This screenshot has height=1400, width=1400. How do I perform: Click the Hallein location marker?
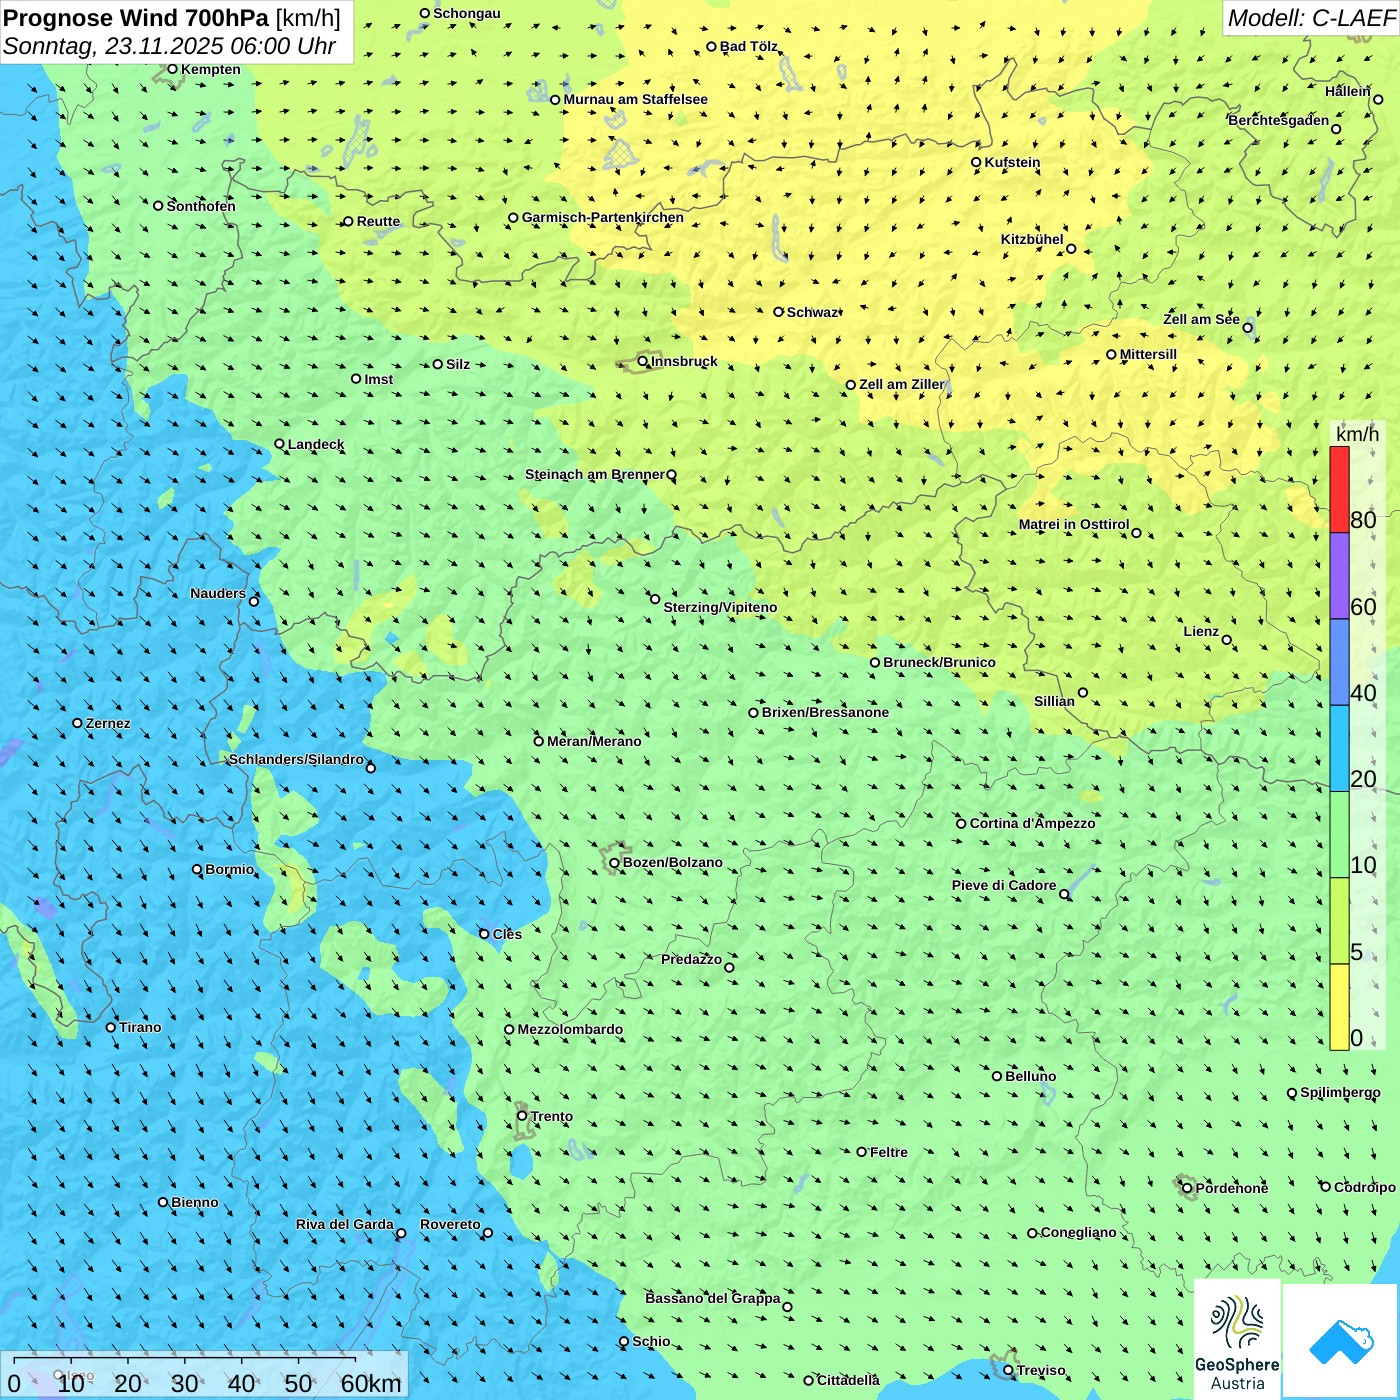coord(1377,99)
